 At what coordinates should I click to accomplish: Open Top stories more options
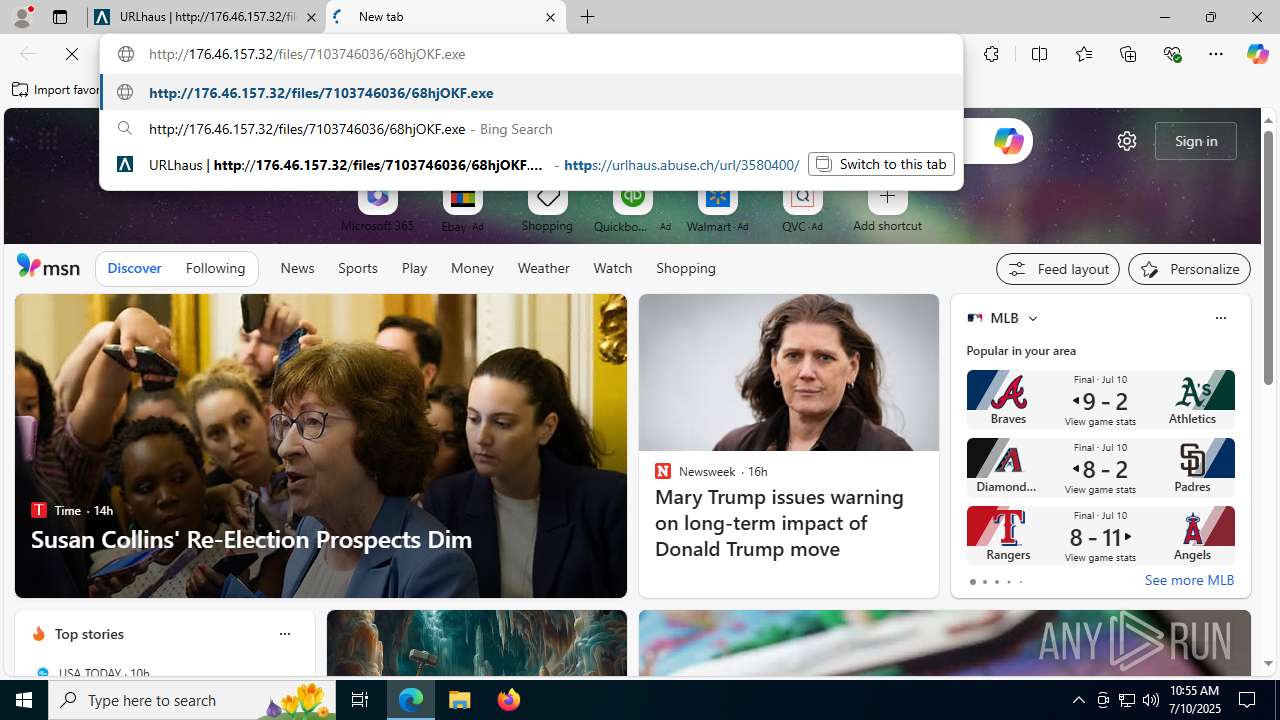coord(284,634)
